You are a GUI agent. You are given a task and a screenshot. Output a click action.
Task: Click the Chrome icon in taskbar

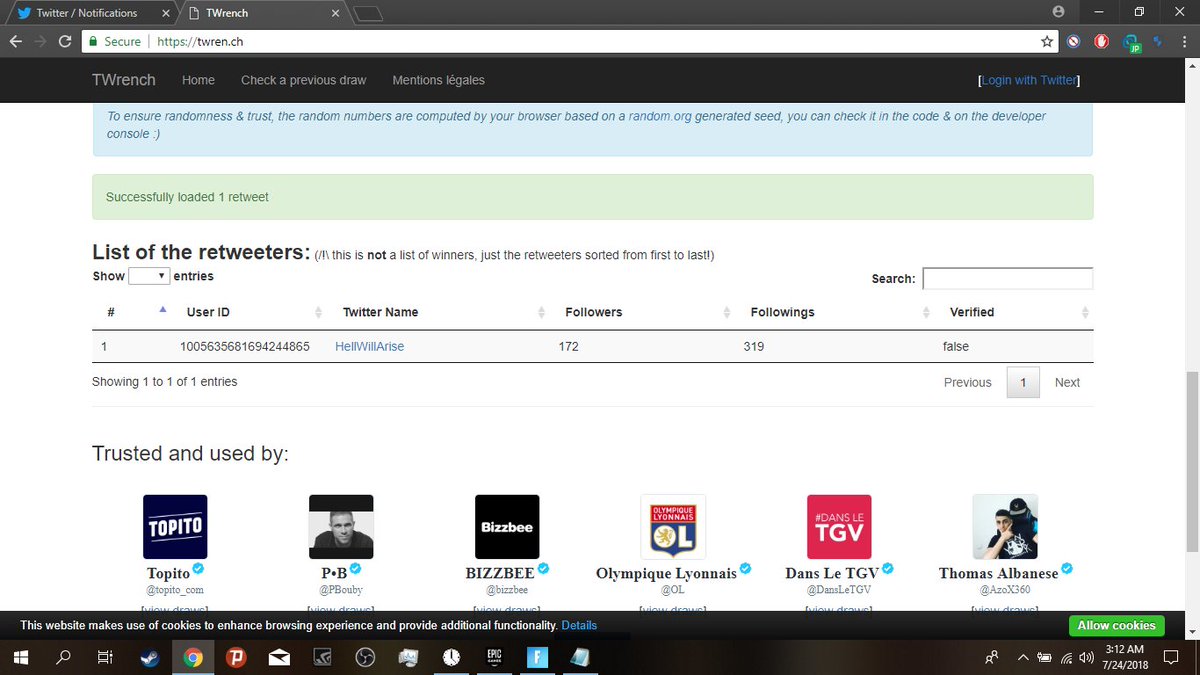193,657
